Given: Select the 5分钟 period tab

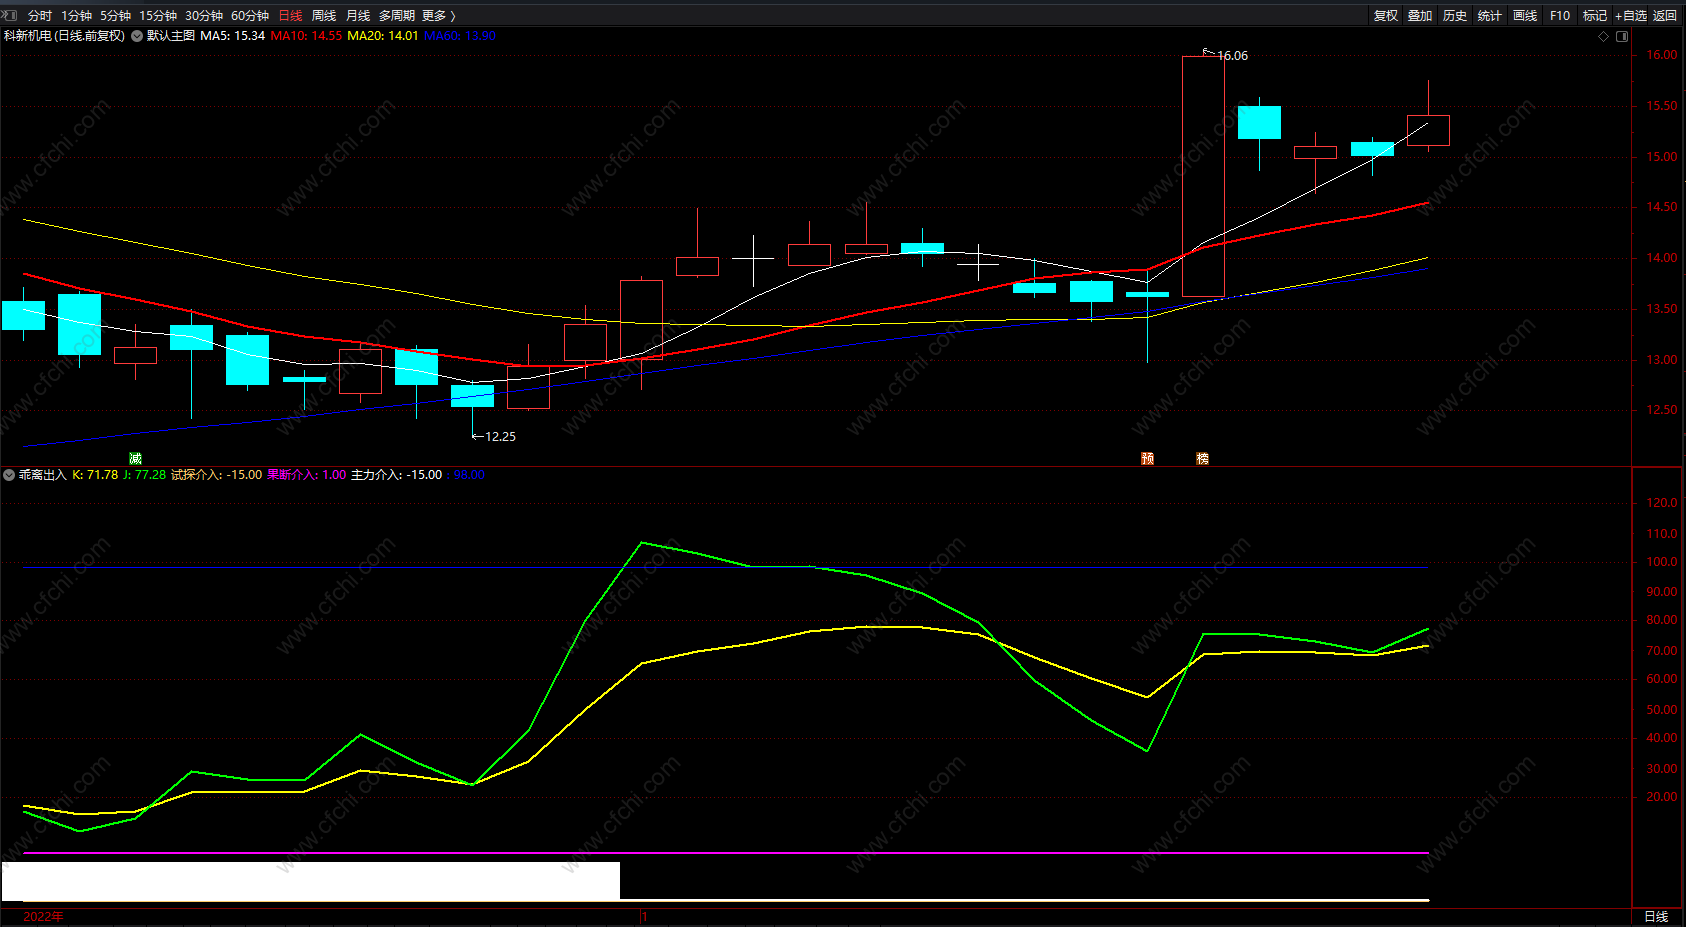Looking at the screenshot, I should click(x=115, y=16).
